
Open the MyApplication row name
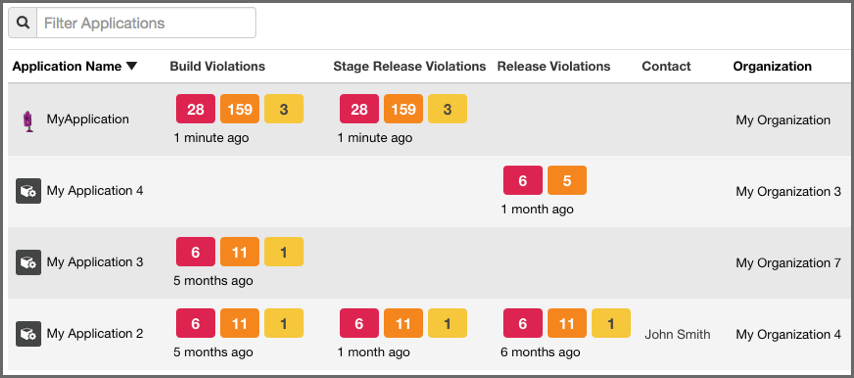click(x=88, y=119)
